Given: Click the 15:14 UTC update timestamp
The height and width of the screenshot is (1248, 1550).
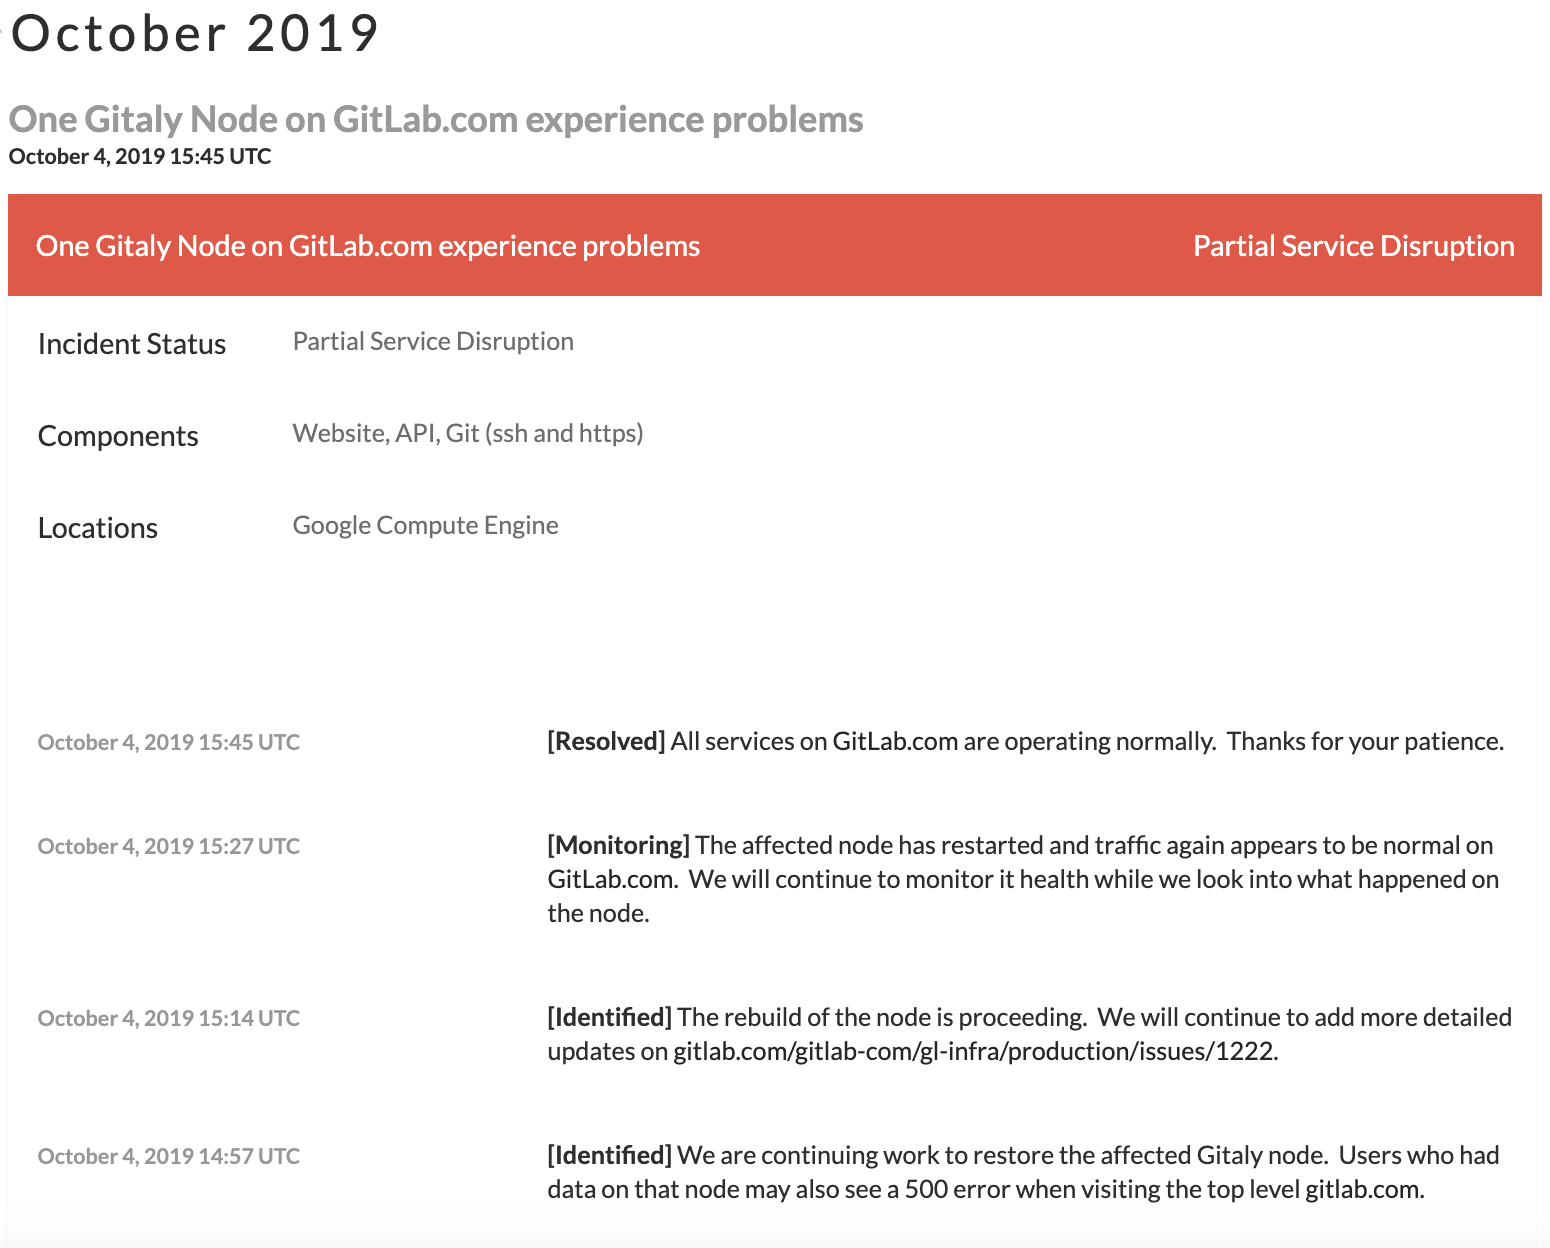Looking at the screenshot, I should [169, 1018].
